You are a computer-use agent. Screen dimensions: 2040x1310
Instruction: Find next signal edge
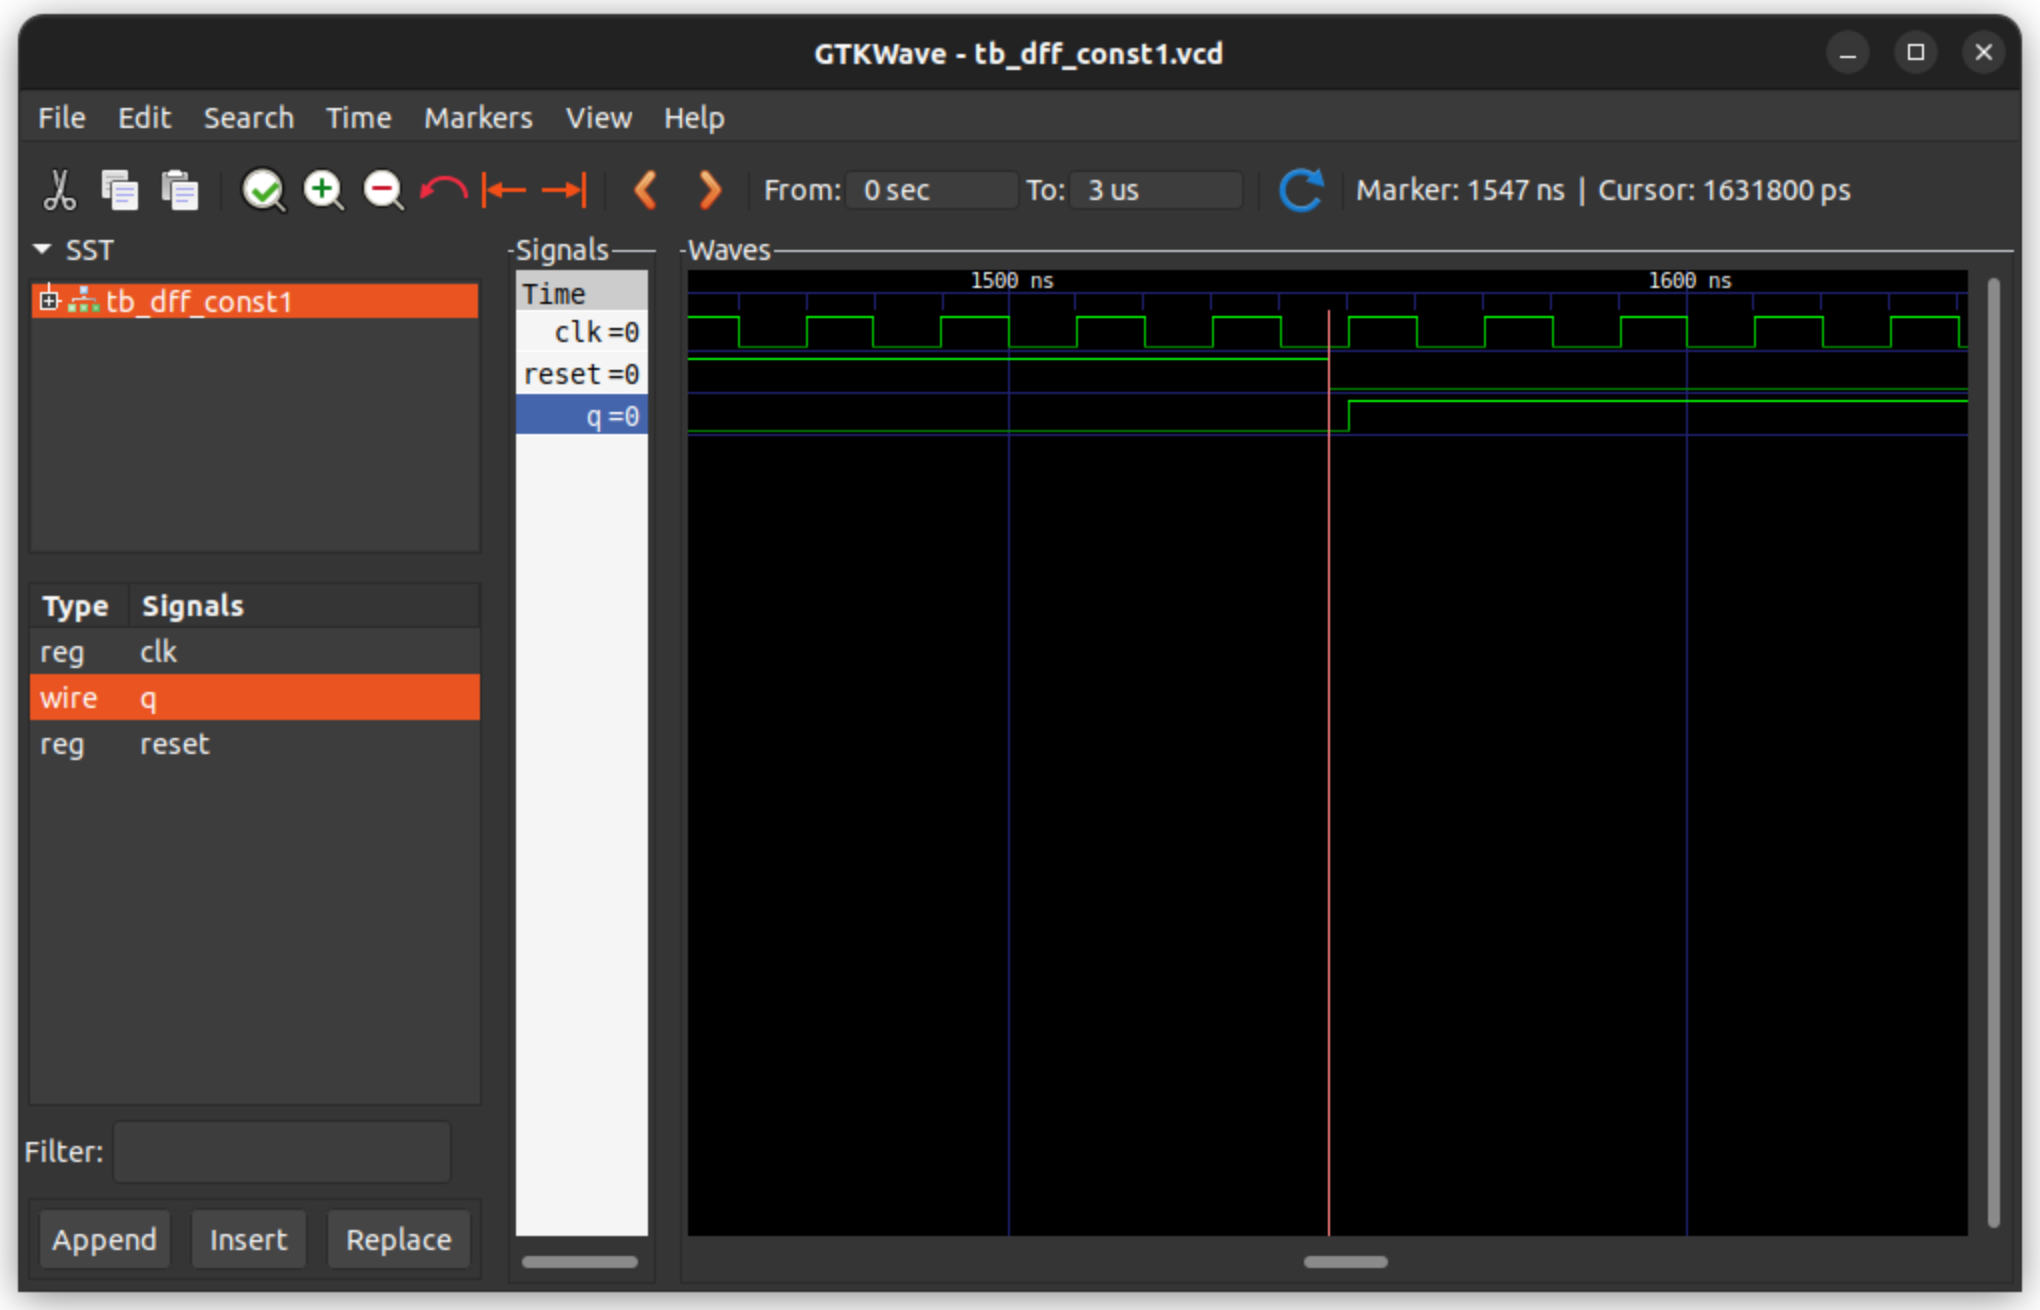click(x=709, y=190)
